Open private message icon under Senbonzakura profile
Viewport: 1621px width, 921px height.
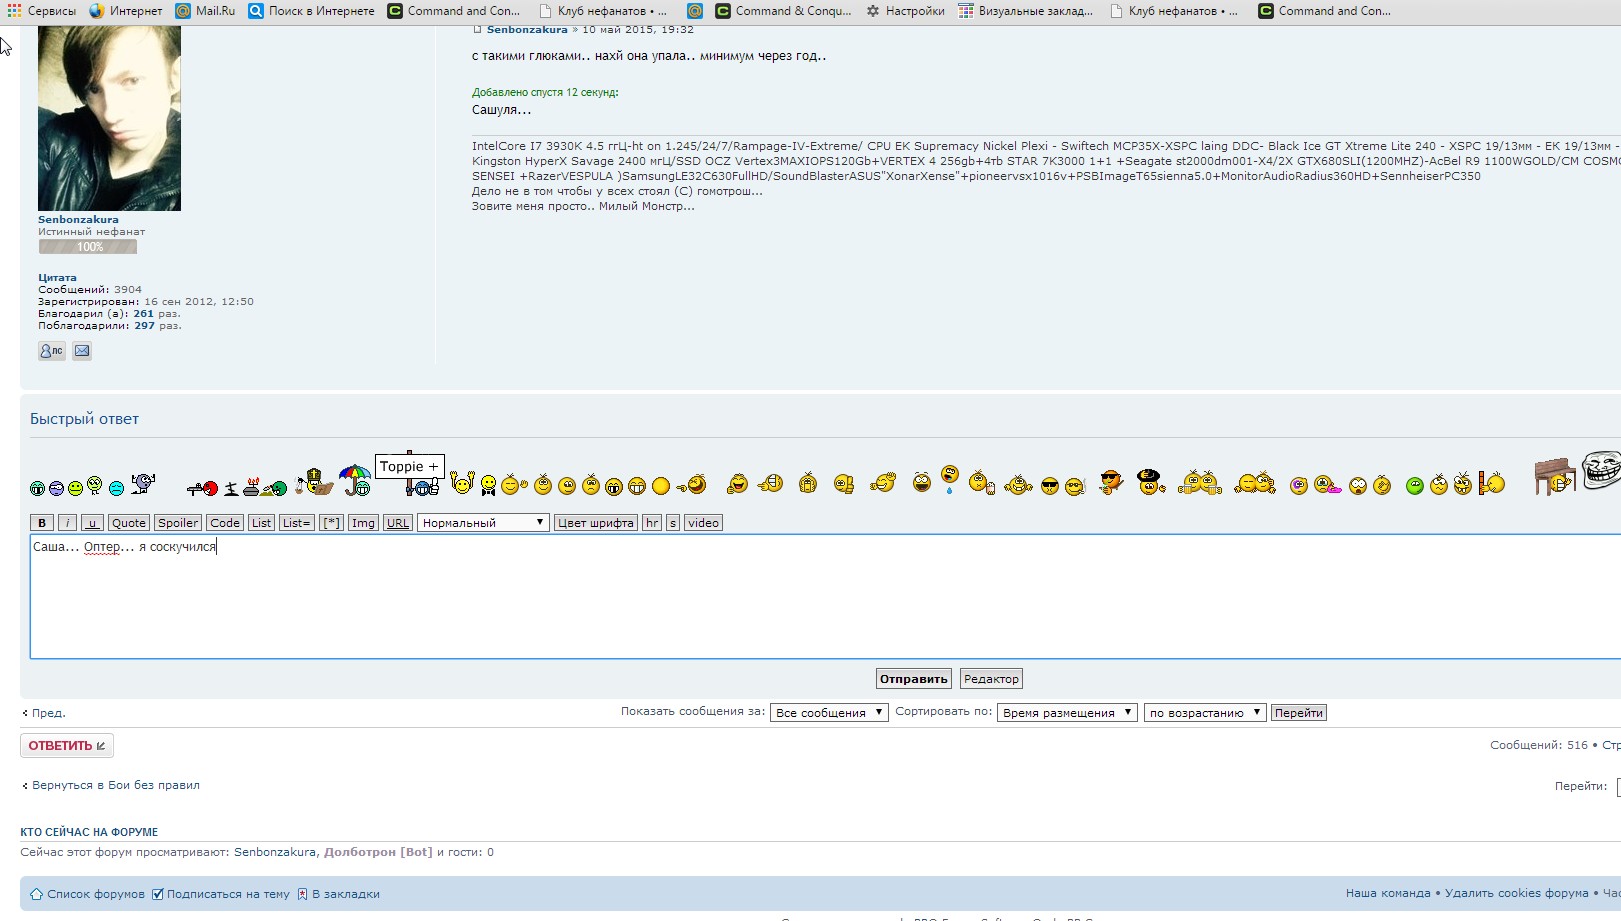52,351
